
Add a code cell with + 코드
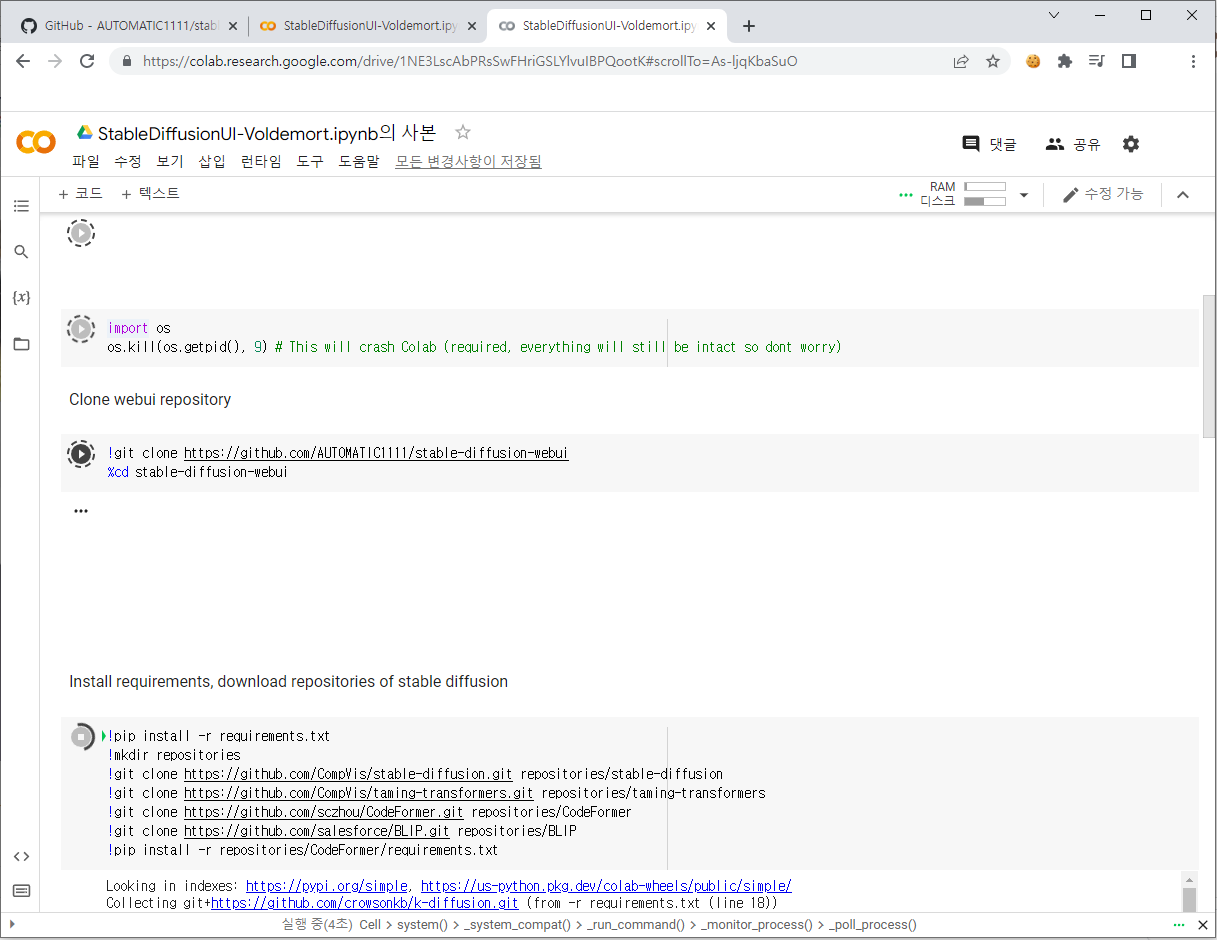[80, 194]
